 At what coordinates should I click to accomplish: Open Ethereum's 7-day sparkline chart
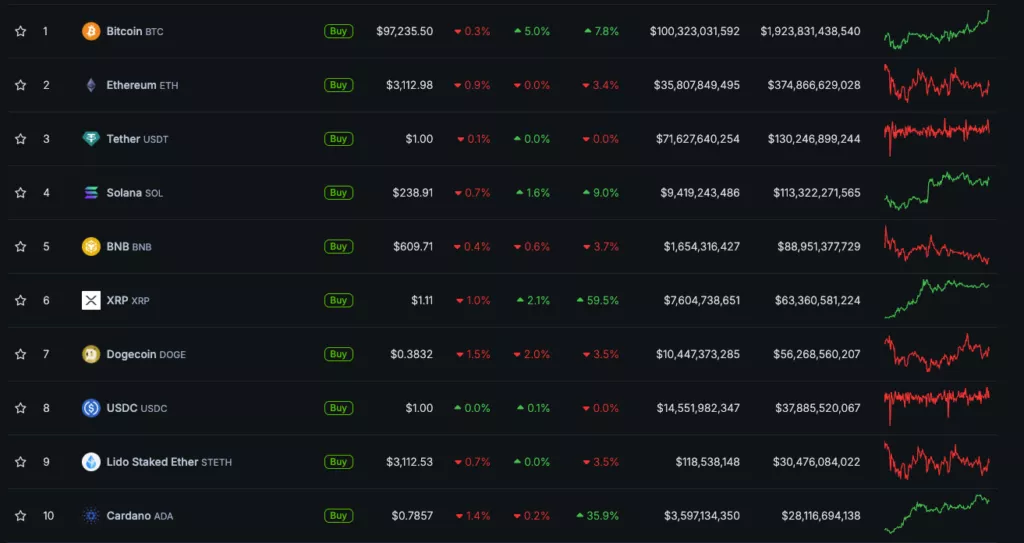coord(936,83)
